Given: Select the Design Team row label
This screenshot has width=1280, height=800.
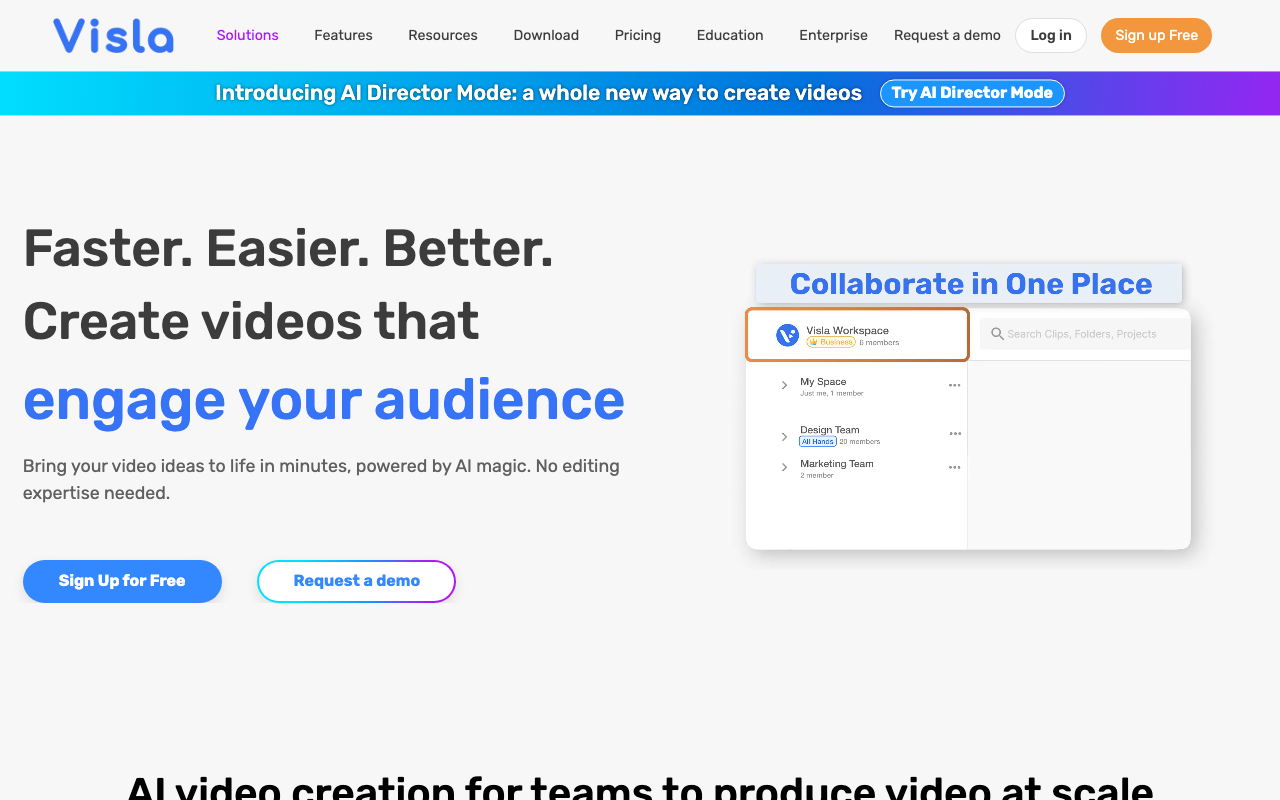Looking at the screenshot, I should pyautogui.click(x=829, y=430).
